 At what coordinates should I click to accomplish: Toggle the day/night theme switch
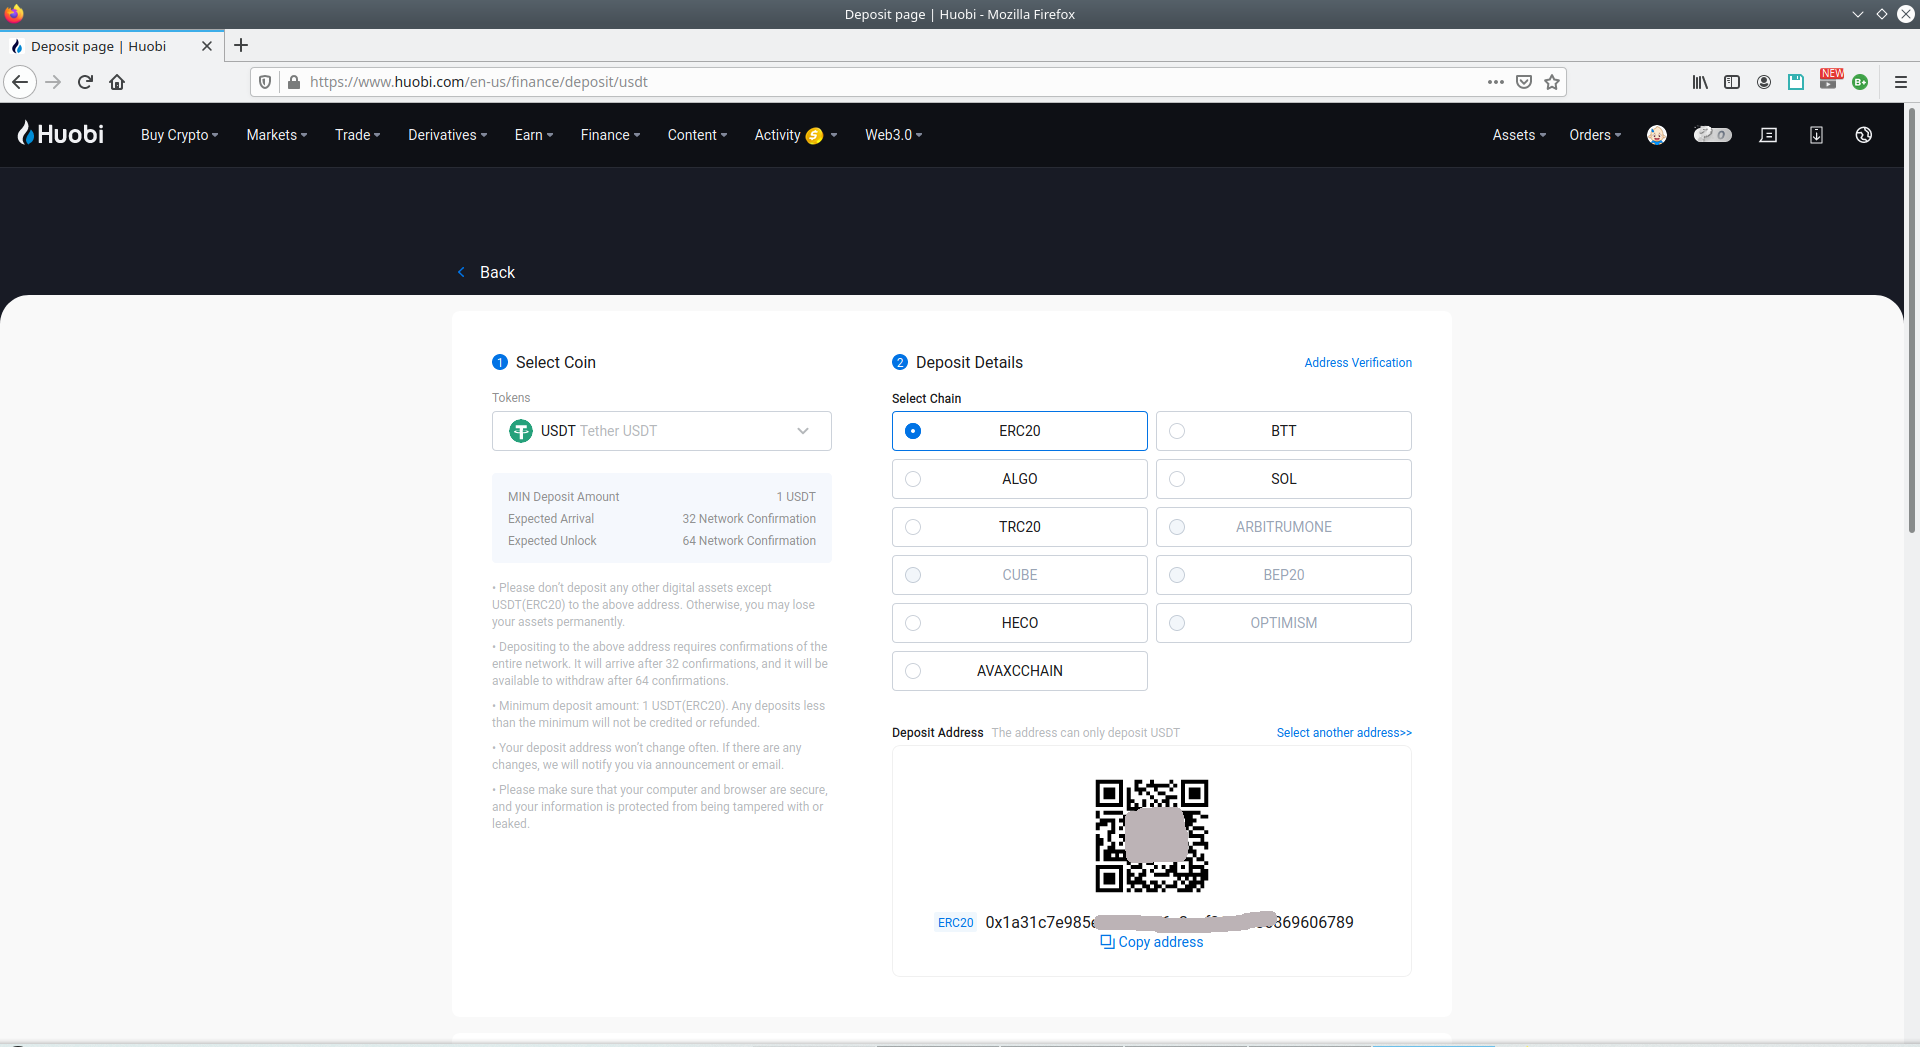[x=1713, y=135]
